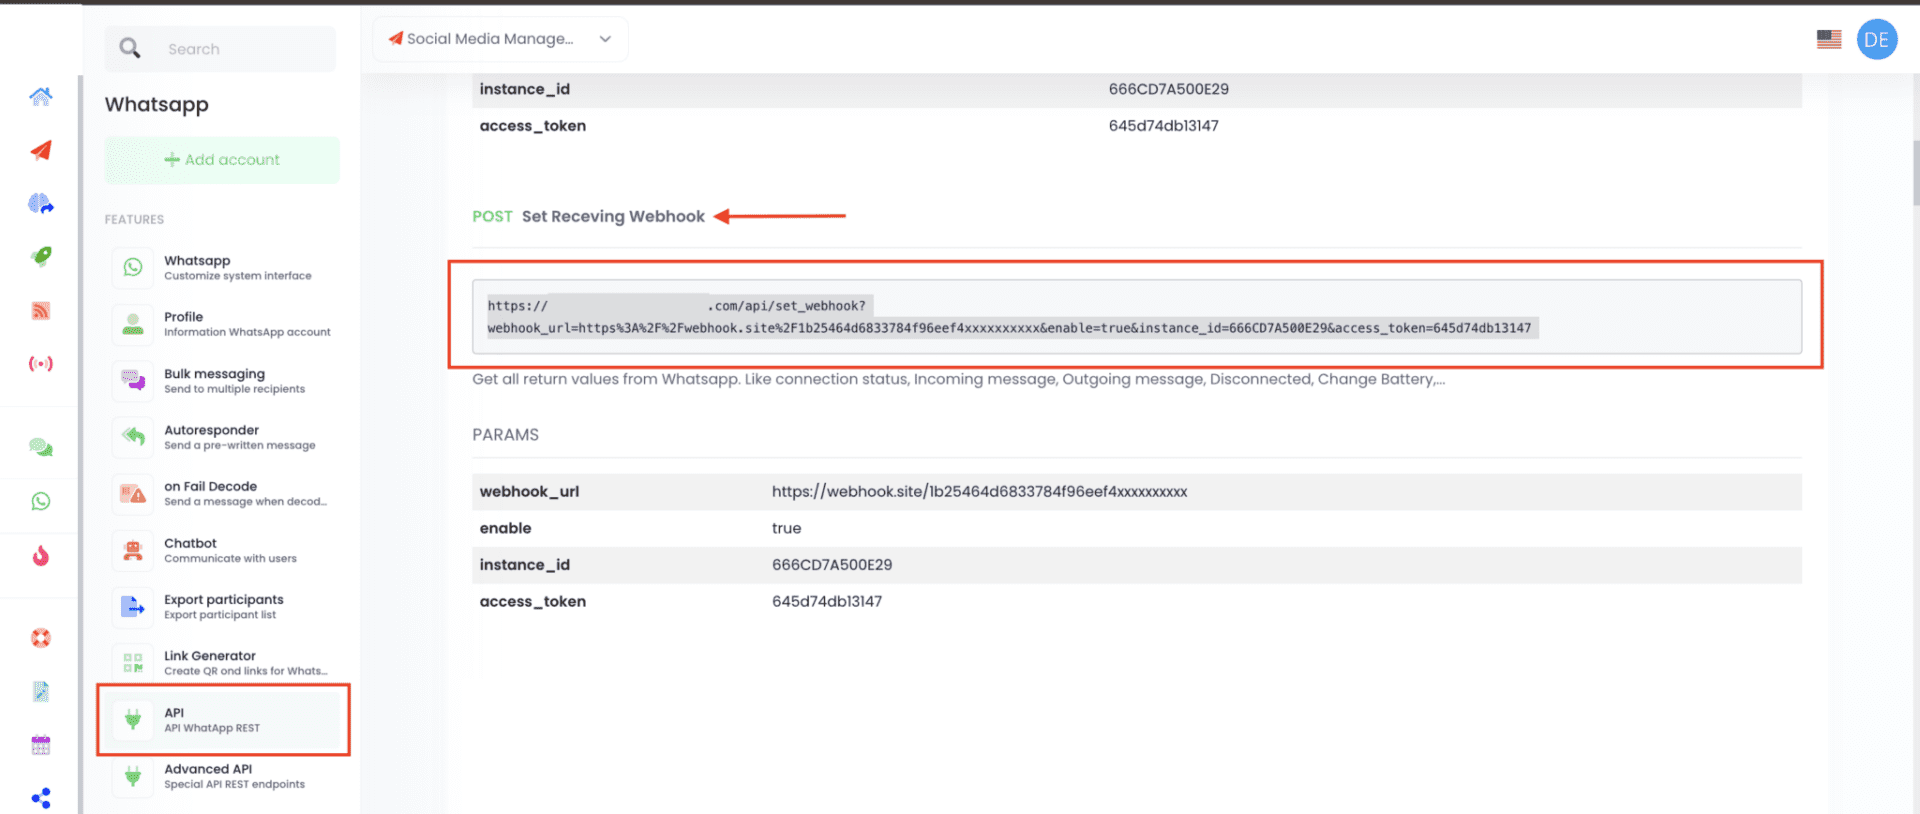The height and width of the screenshot is (814, 1920).
Task: Click into the Search input field
Action: click(x=240, y=49)
